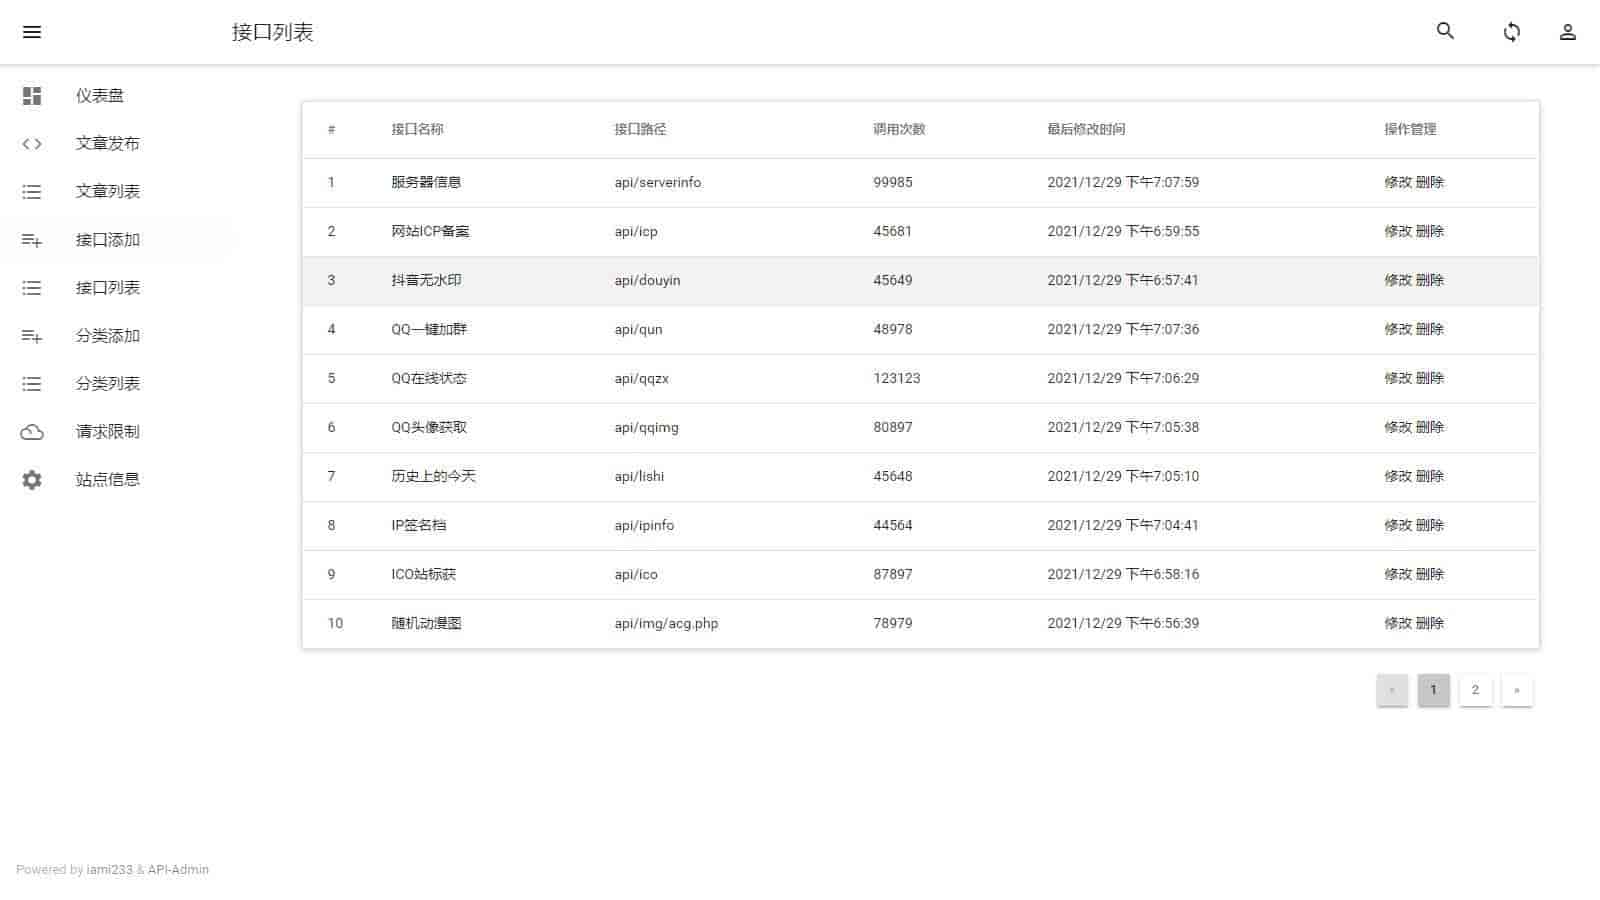The image size is (1600, 900).
Task: Click the refresh sync icon
Action: [x=1511, y=32]
